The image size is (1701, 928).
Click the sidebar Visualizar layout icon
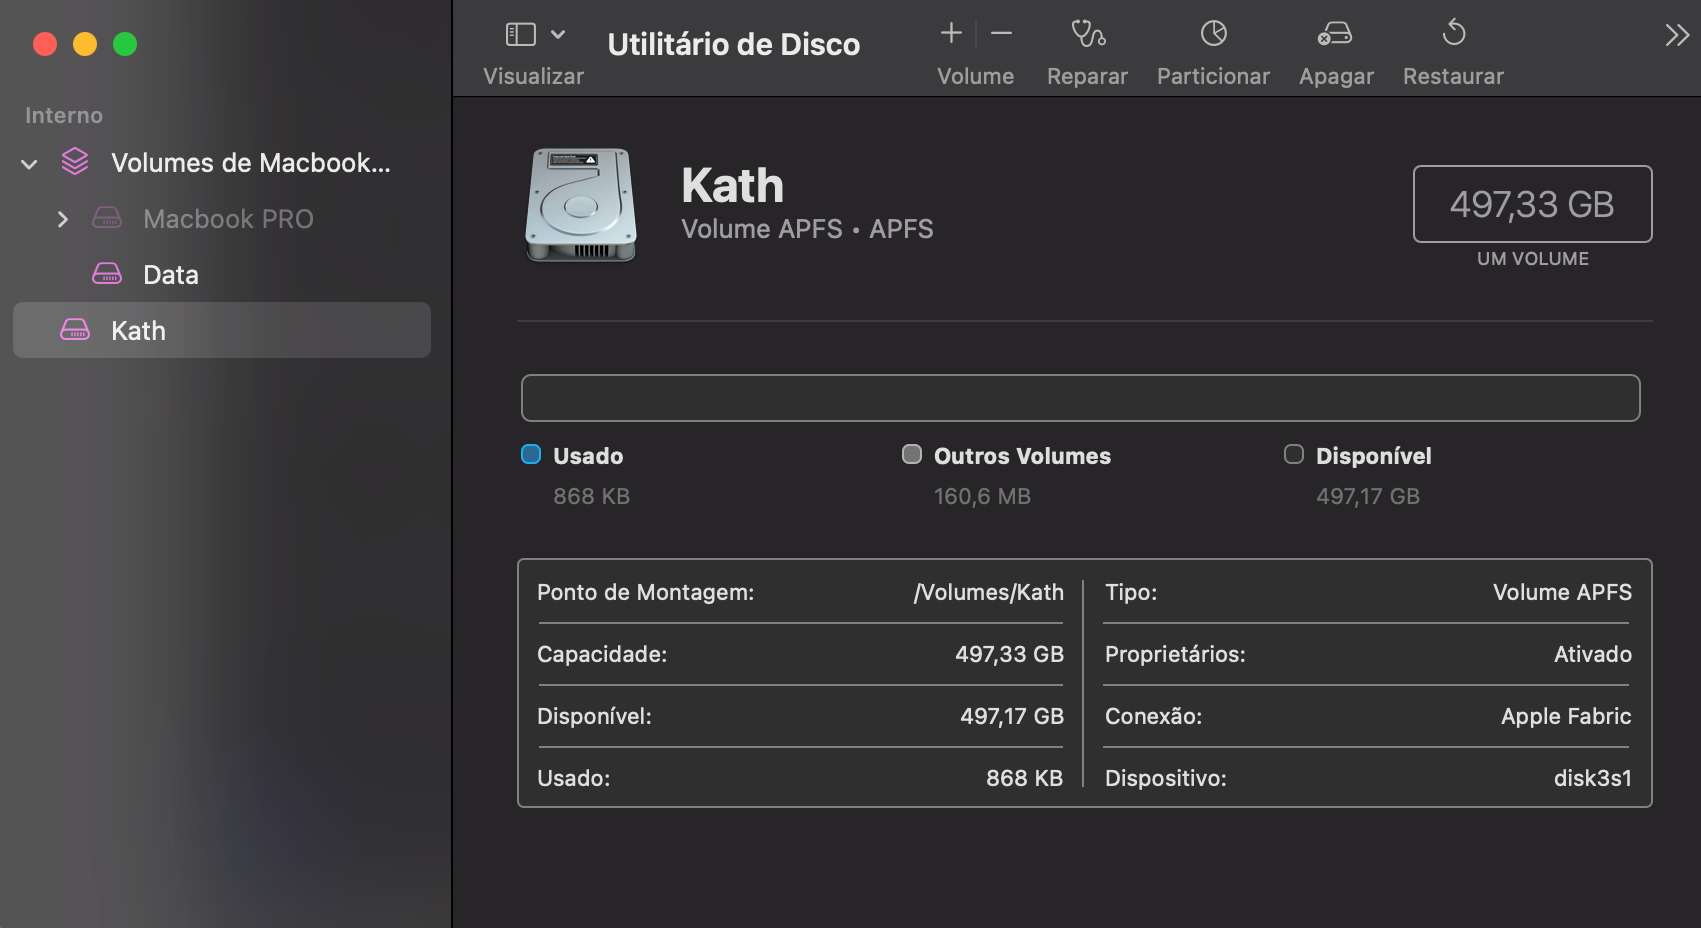(521, 35)
